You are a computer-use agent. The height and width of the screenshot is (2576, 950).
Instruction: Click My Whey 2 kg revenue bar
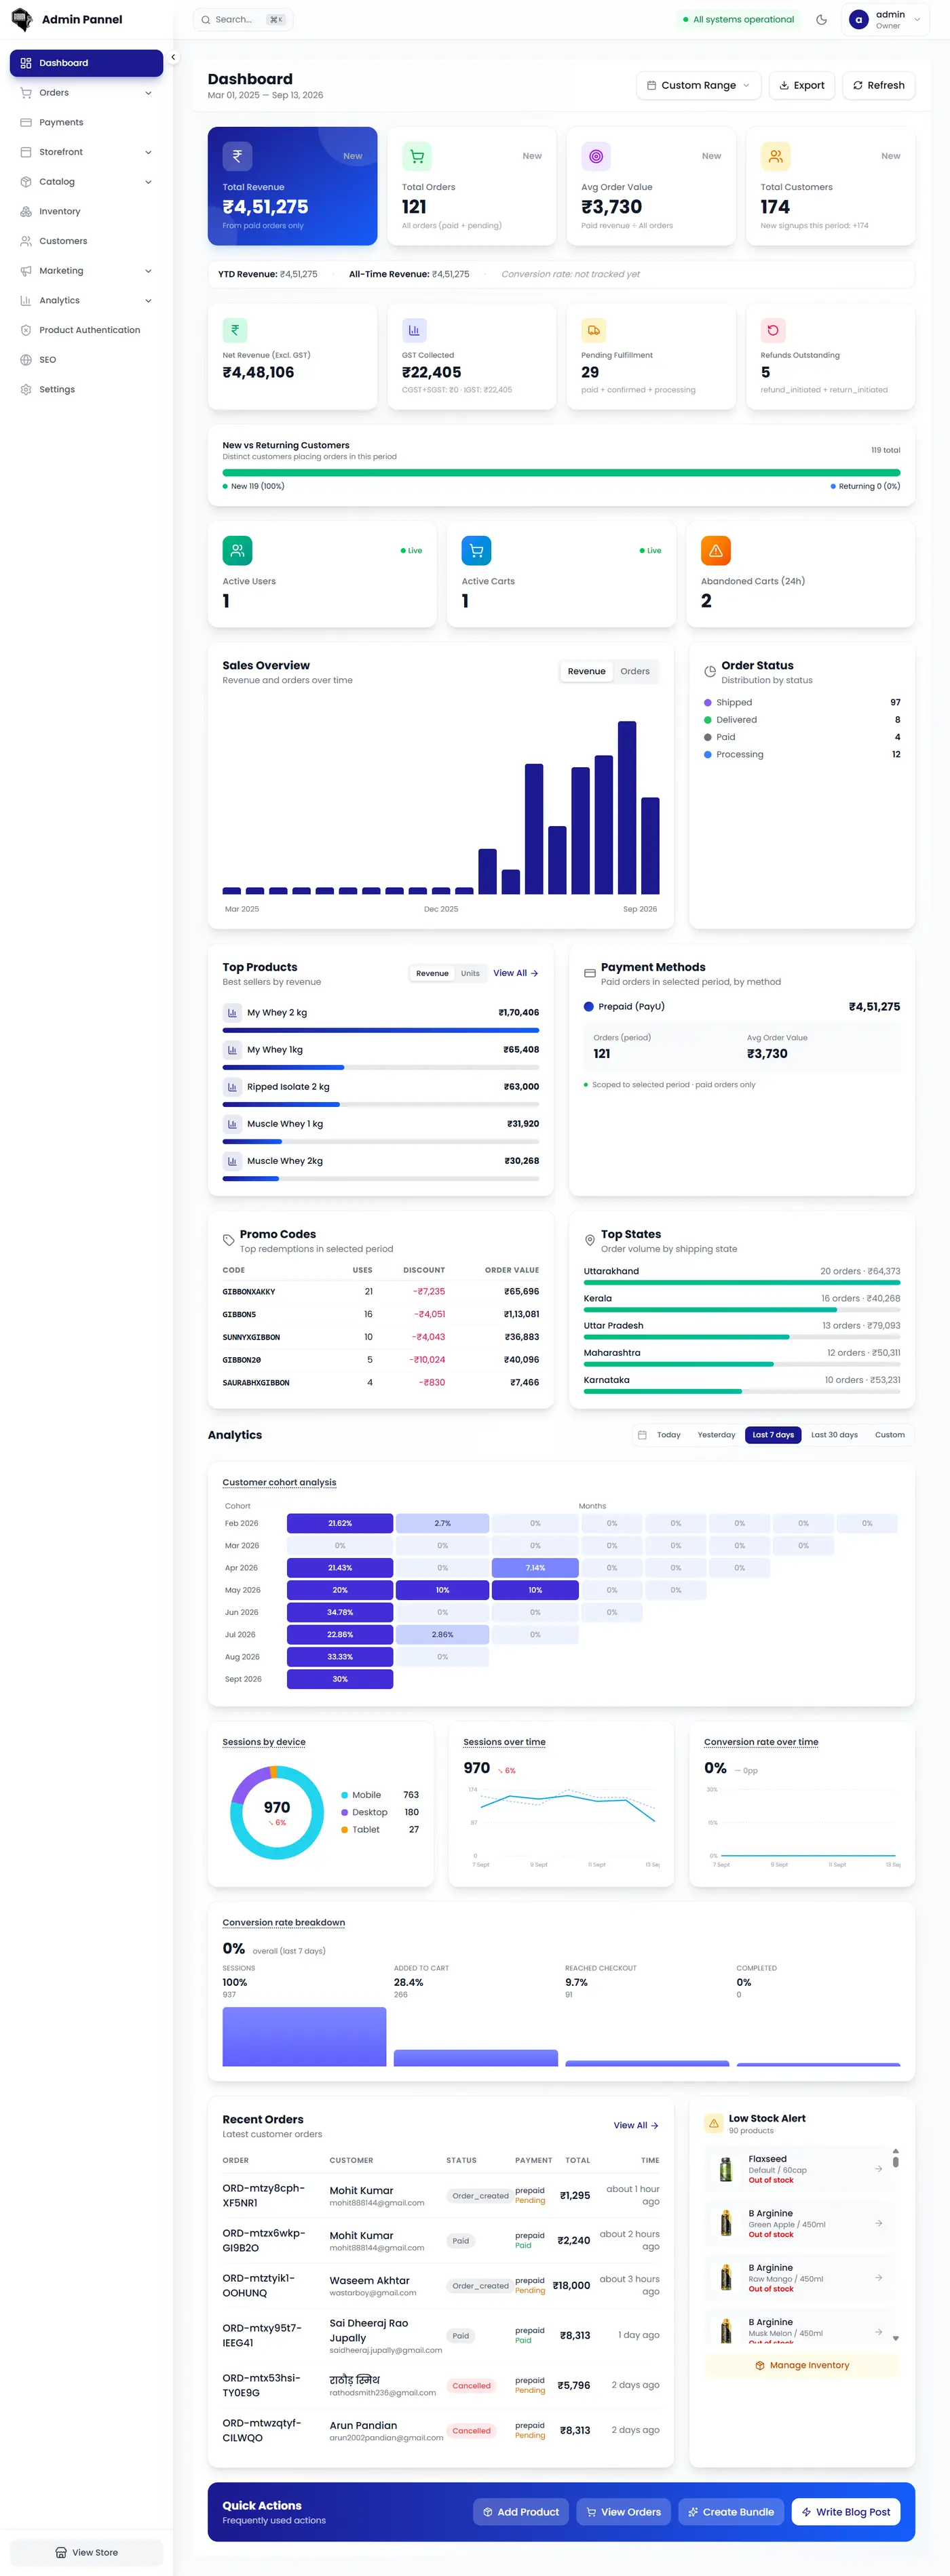pos(381,1030)
